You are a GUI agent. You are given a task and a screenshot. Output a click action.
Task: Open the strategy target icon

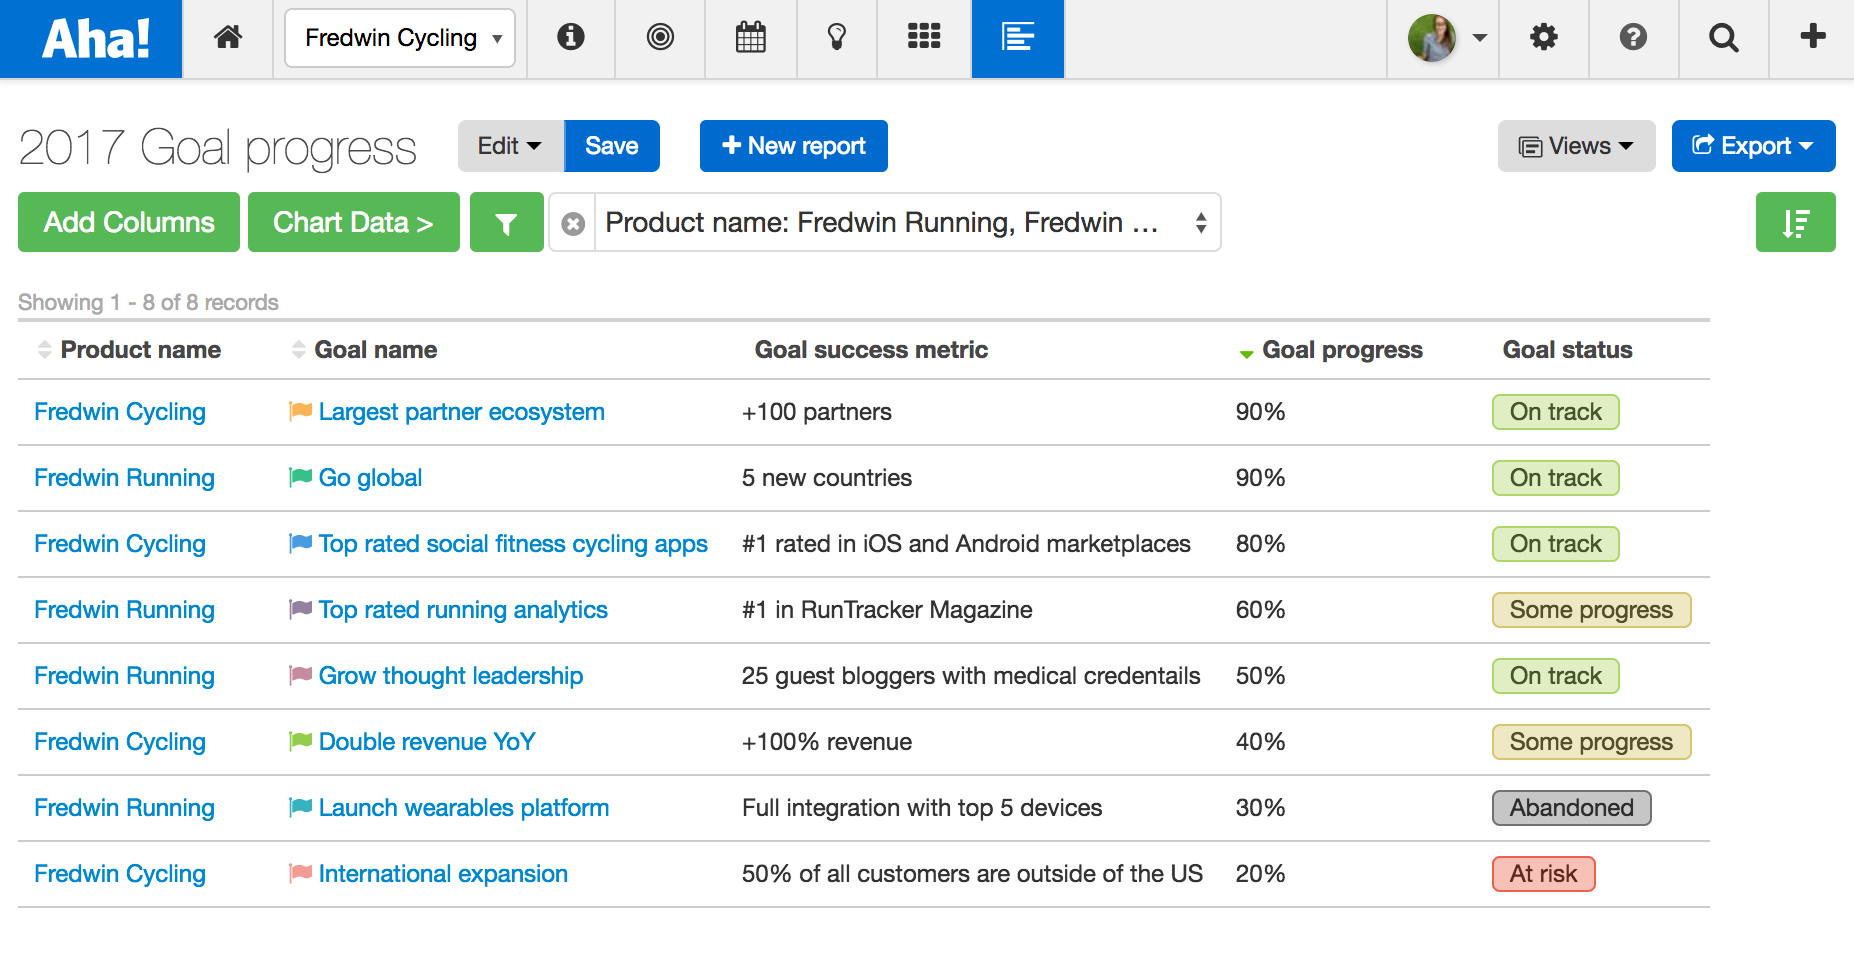660,38
